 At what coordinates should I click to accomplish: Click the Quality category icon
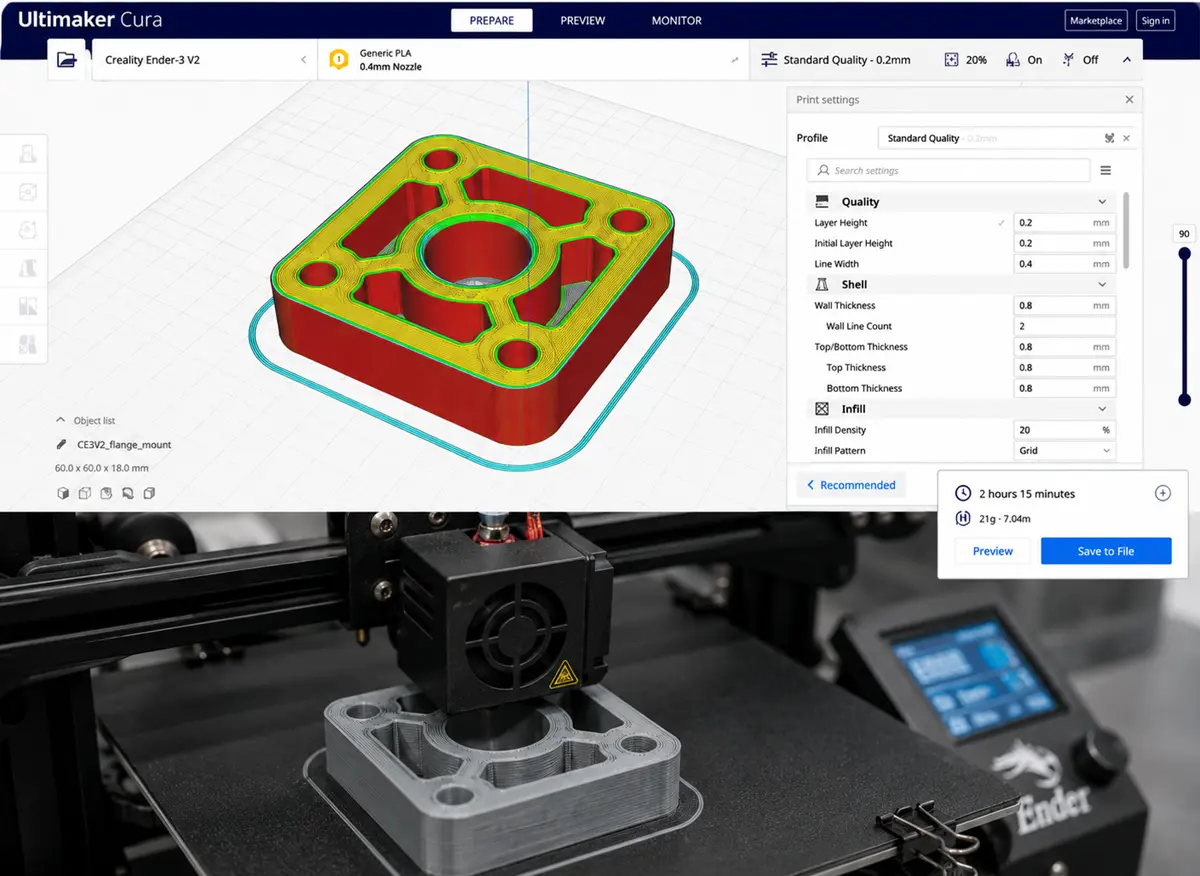point(822,202)
